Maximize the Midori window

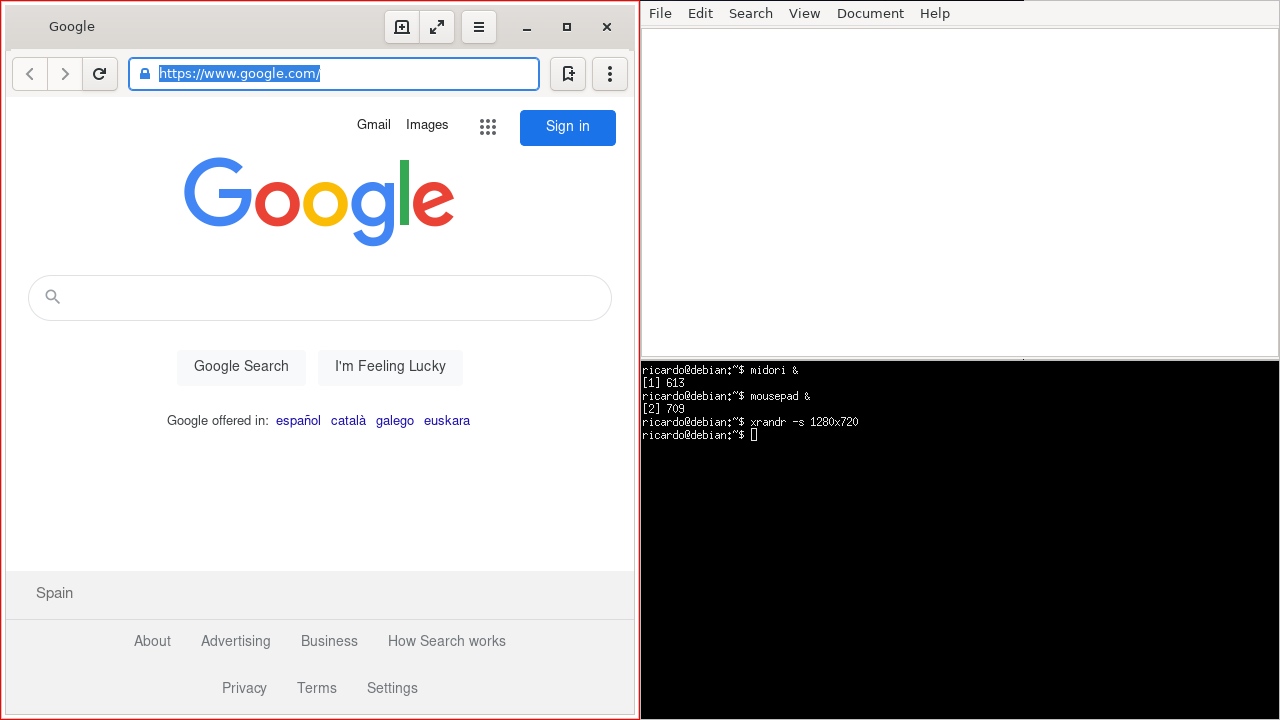click(567, 27)
